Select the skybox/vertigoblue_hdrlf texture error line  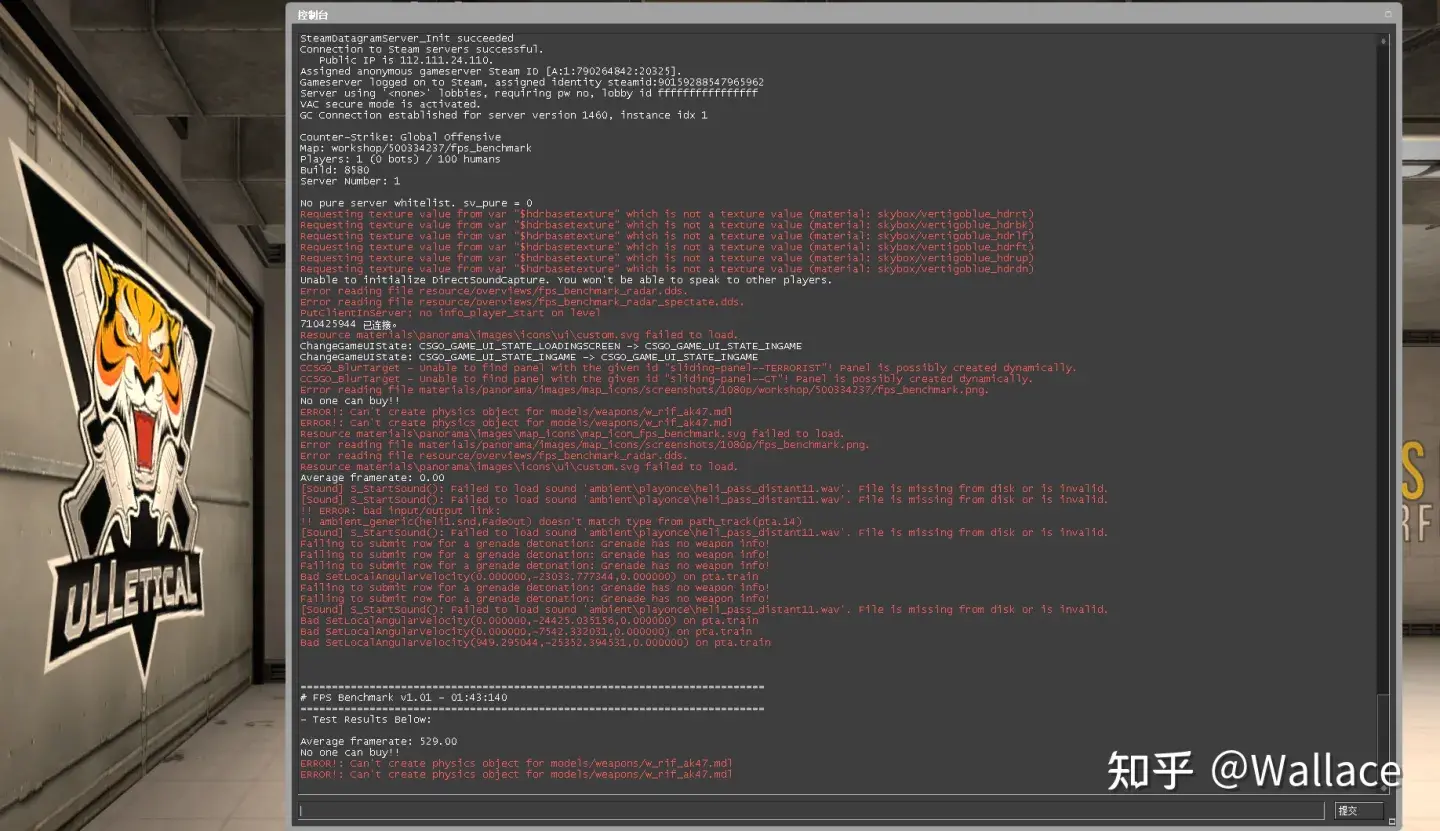point(667,236)
